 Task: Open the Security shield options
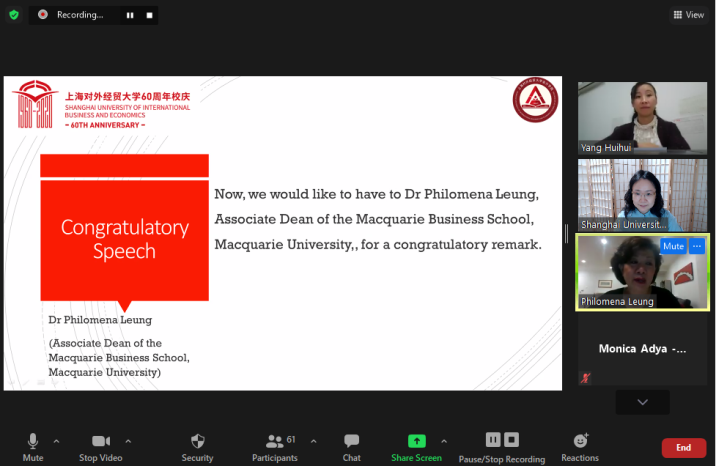coord(197,446)
